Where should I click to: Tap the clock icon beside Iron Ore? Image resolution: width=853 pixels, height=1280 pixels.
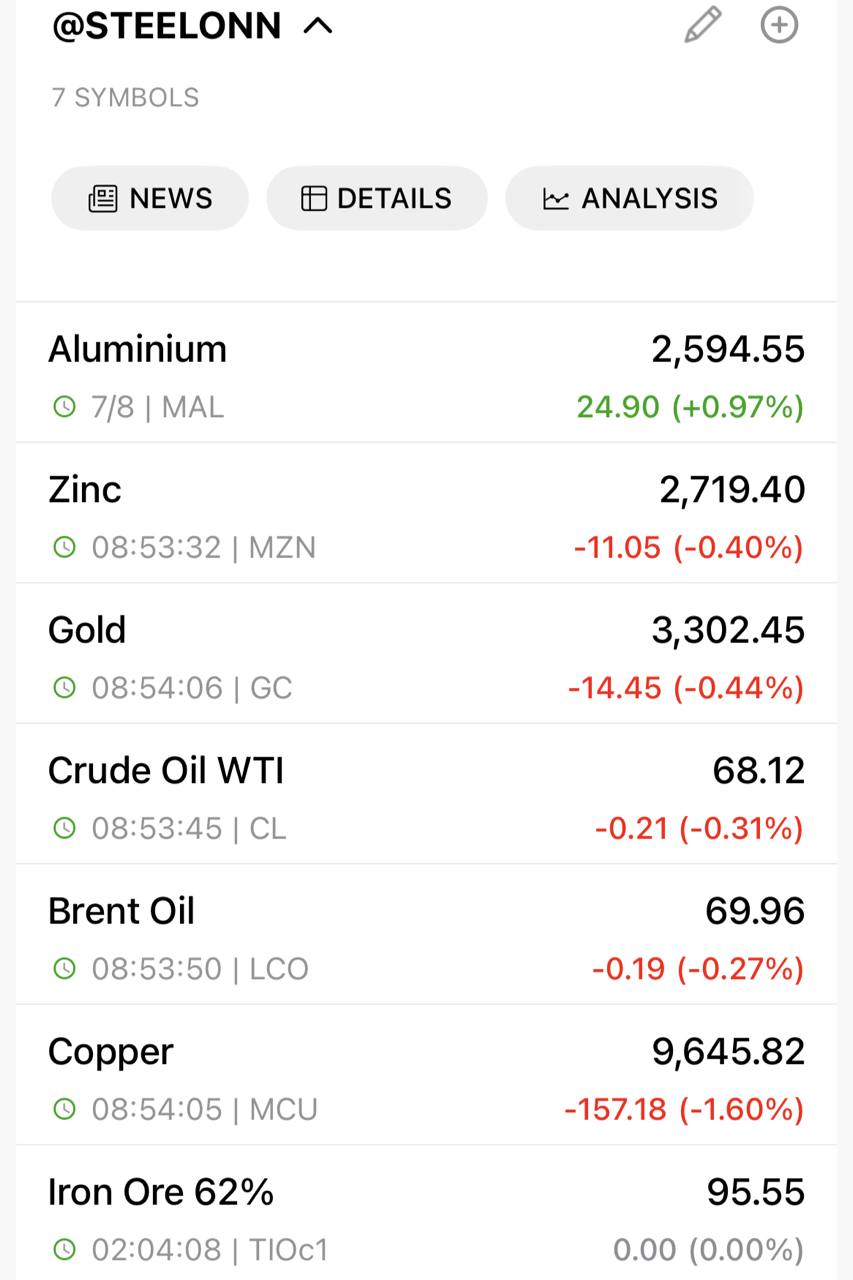[64, 1250]
